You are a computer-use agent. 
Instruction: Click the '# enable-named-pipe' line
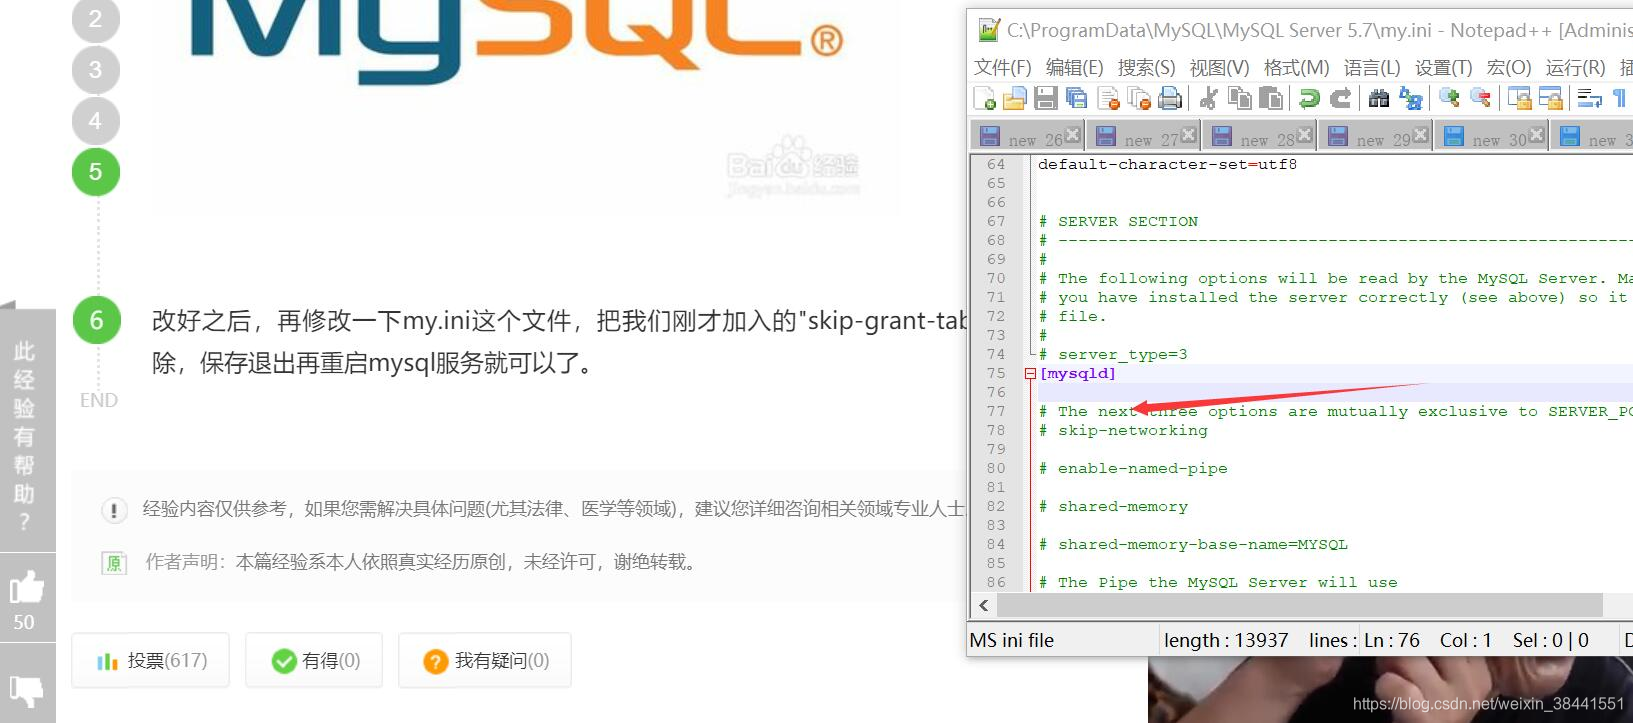point(1133,468)
